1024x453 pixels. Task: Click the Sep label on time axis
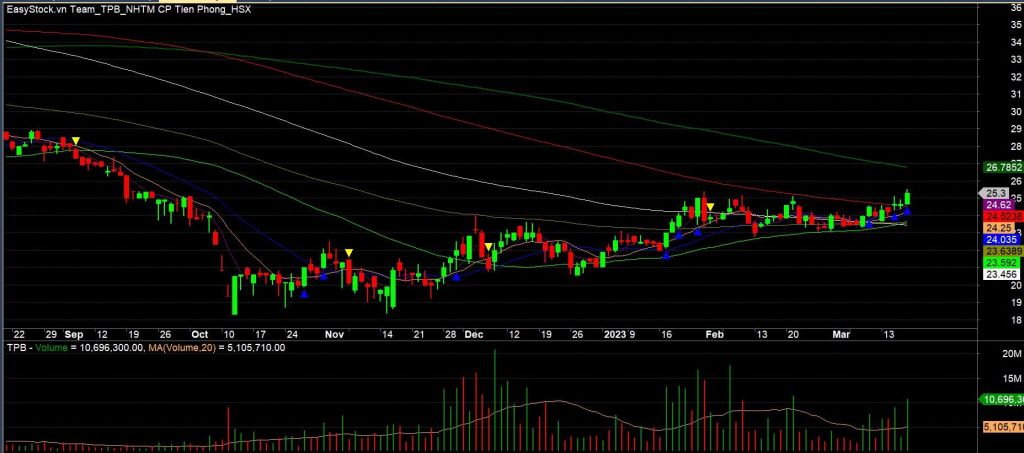72,335
